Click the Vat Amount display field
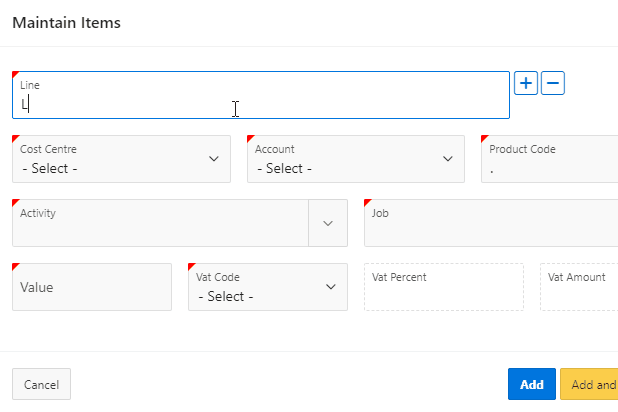 pyautogui.click(x=579, y=287)
